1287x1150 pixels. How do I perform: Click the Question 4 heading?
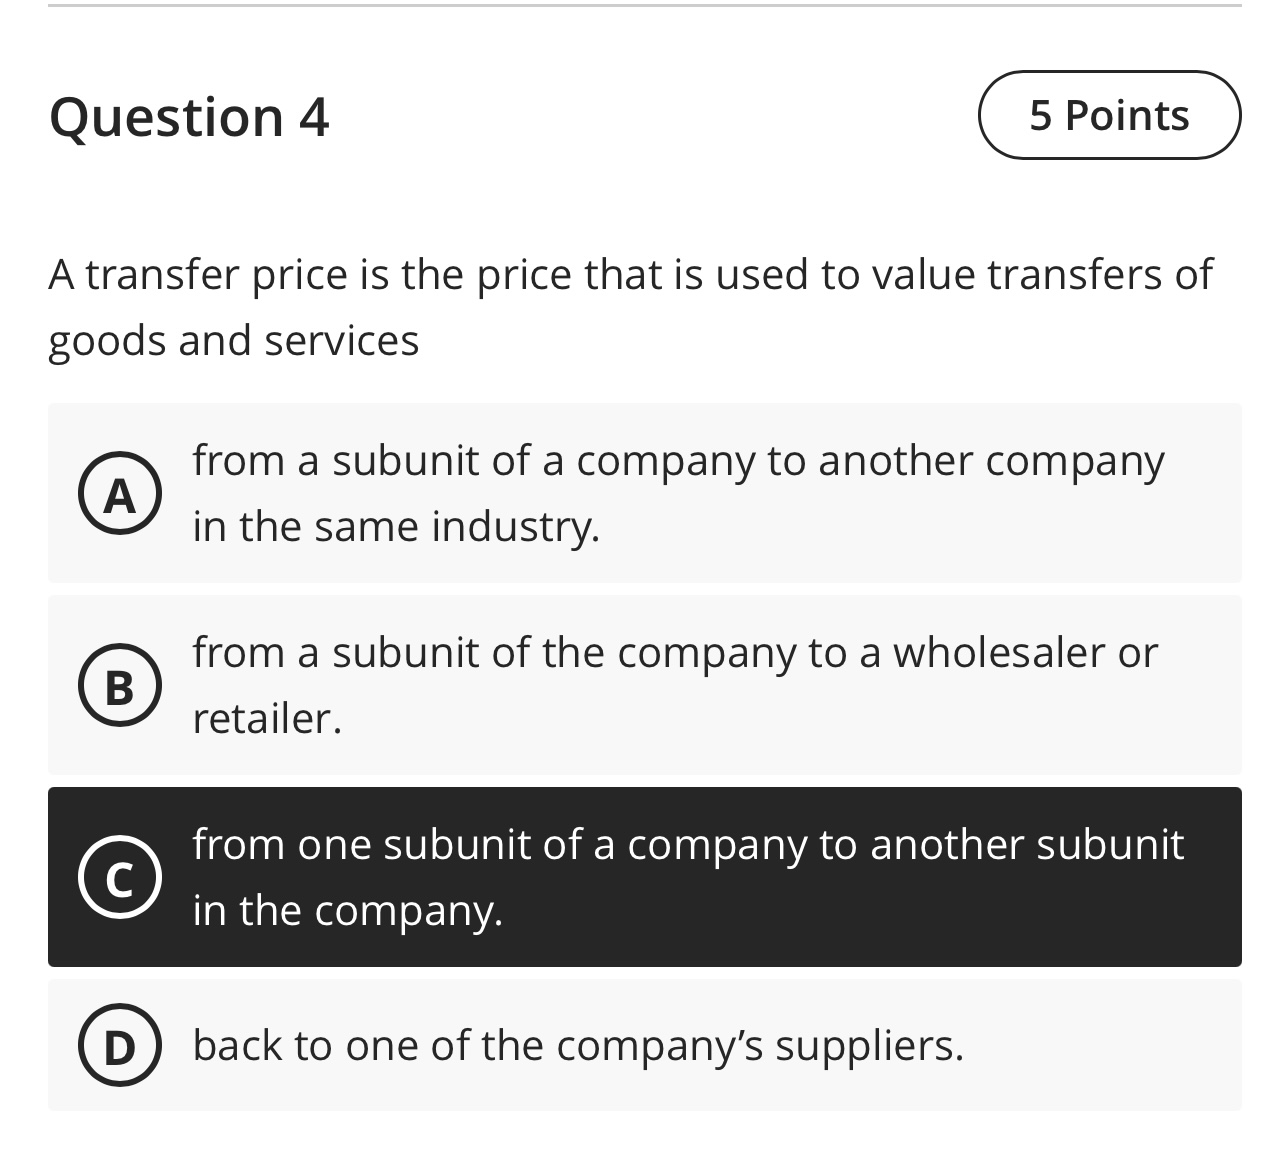coord(190,115)
